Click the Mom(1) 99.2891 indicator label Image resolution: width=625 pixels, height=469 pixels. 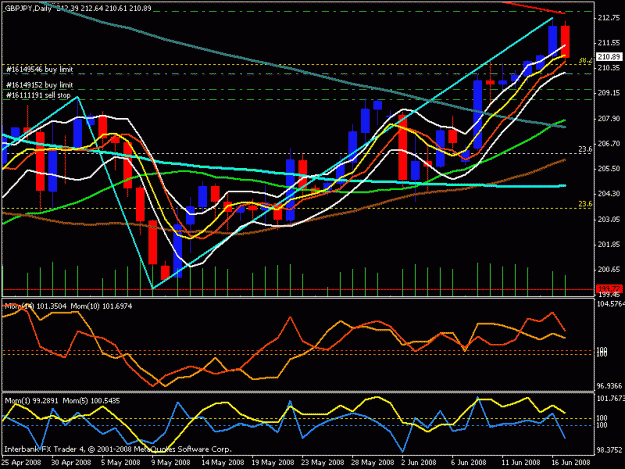pos(32,401)
